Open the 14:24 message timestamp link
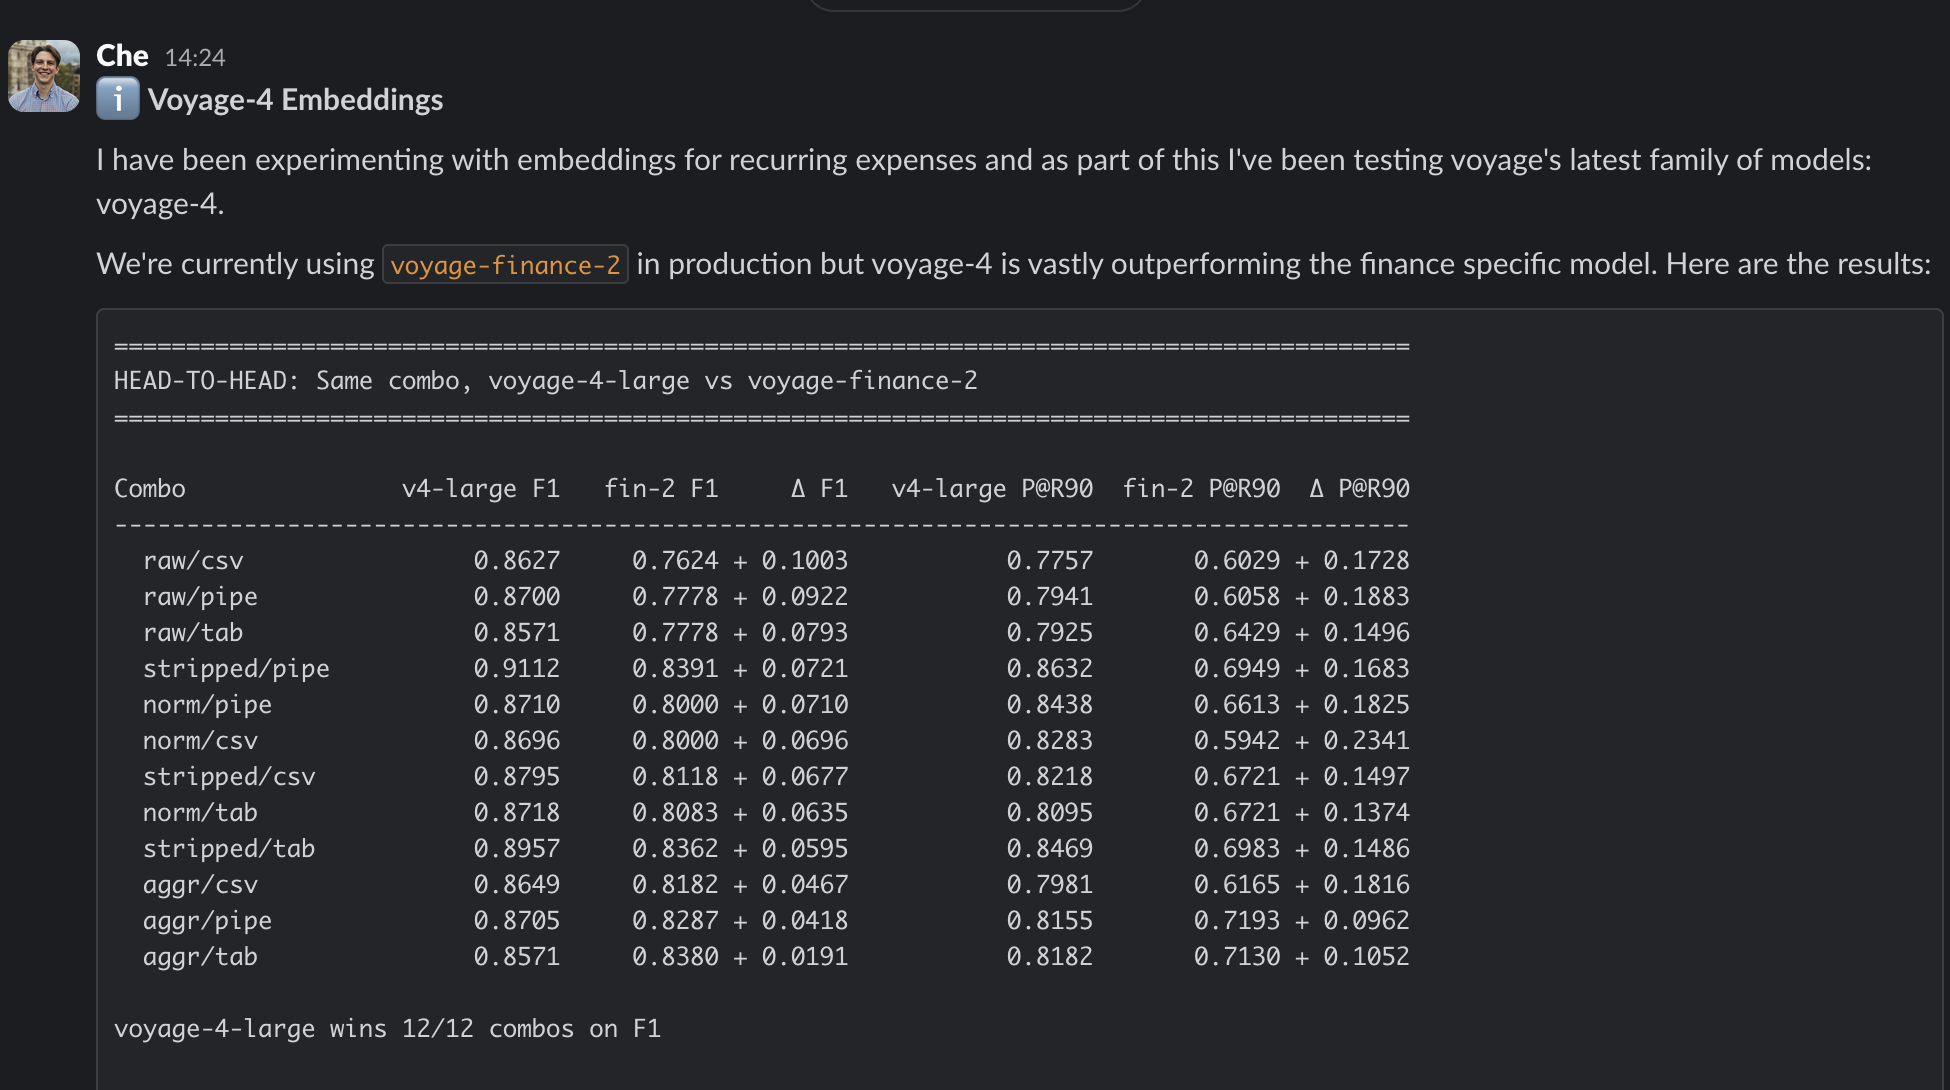This screenshot has height=1090, width=1950. [195, 58]
